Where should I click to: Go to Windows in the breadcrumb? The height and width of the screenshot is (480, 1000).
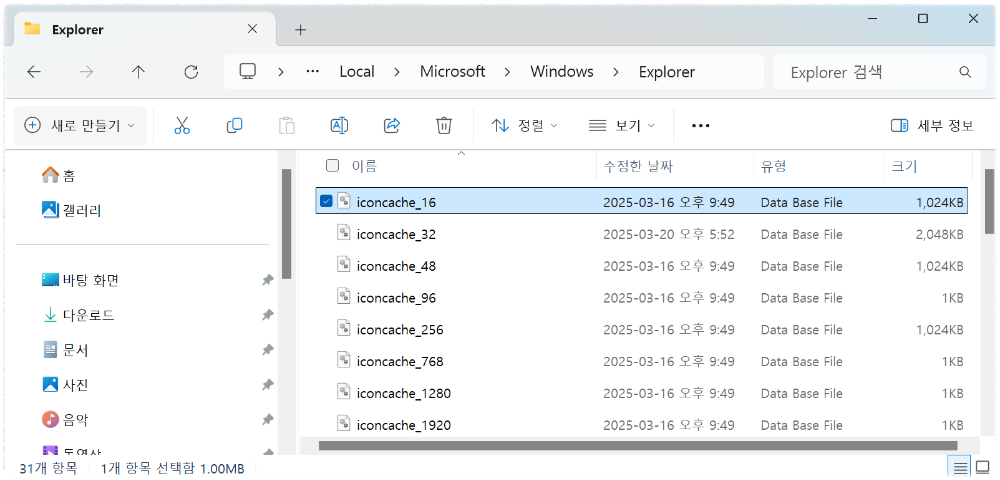click(x=562, y=72)
